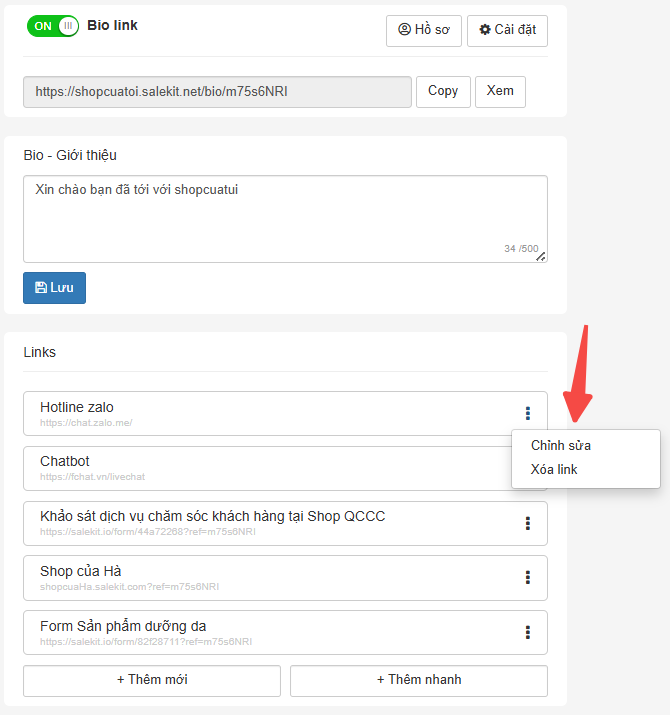Copy the bio link URL
This screenshot has height=715, width=670.
coord(443,92)
